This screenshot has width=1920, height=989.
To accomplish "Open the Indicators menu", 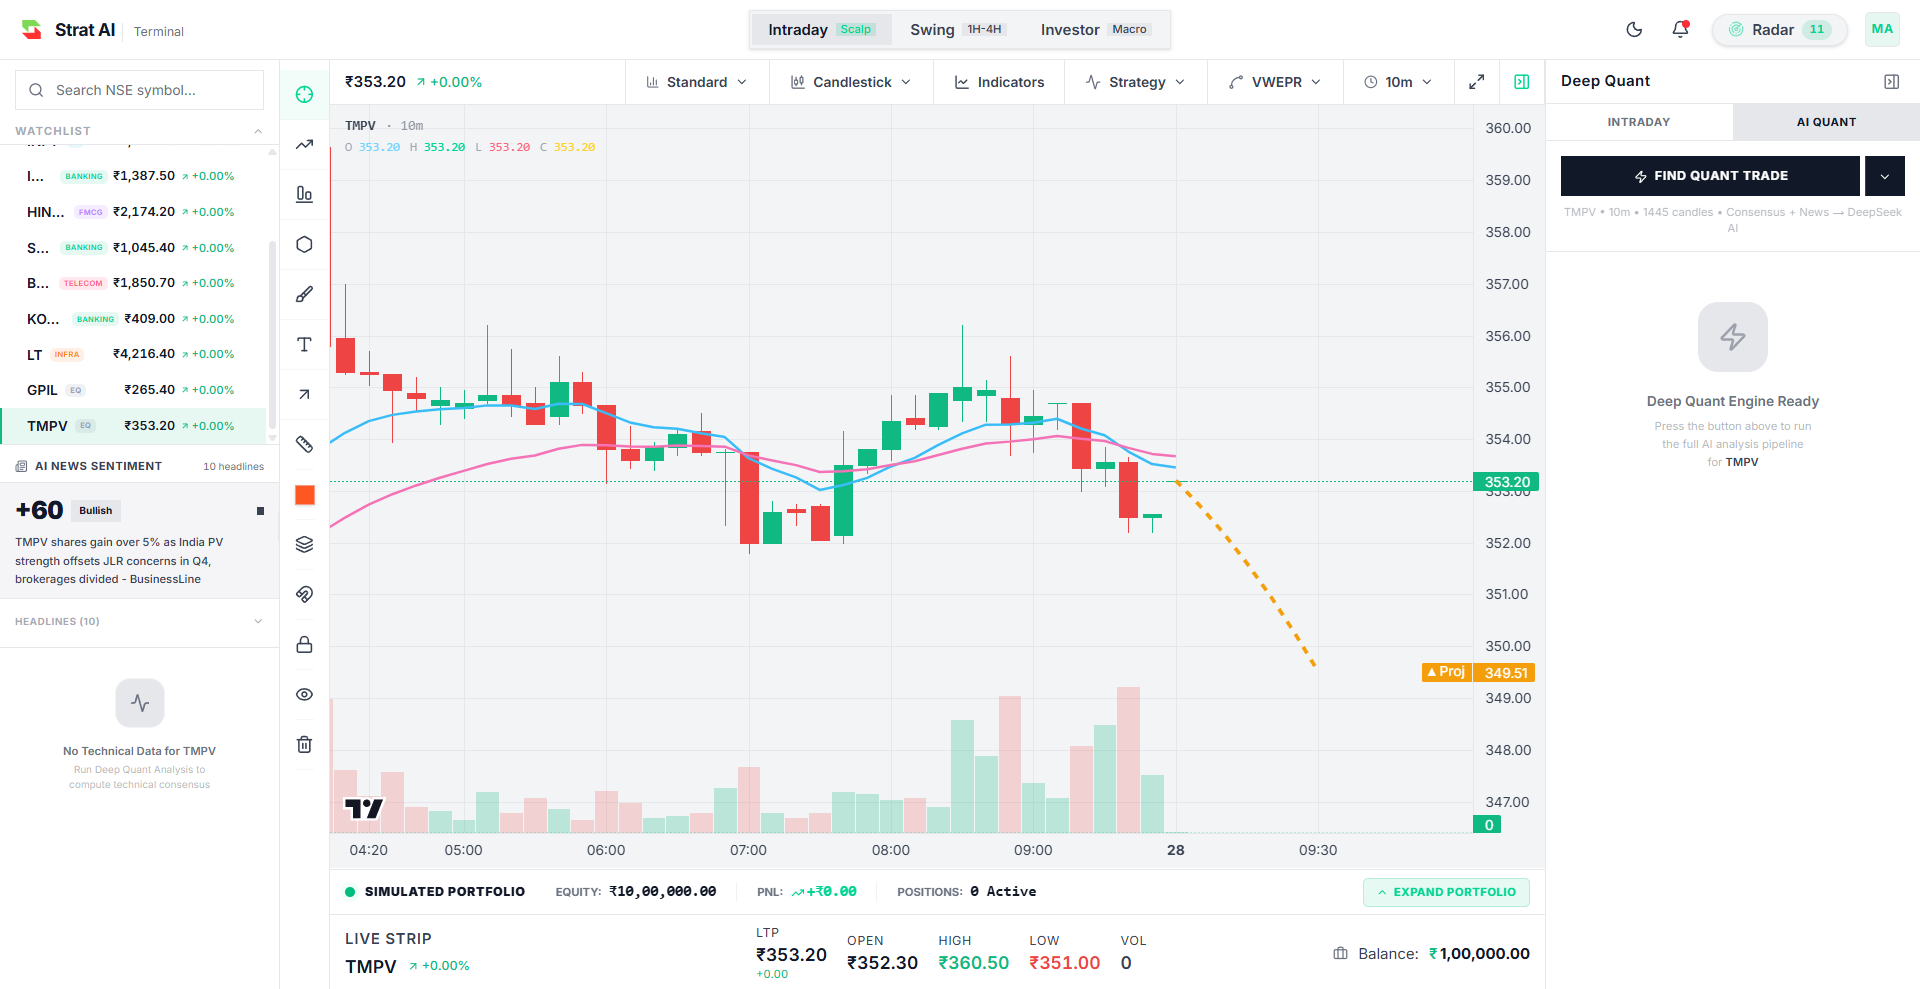I will [x=999, y=82].
